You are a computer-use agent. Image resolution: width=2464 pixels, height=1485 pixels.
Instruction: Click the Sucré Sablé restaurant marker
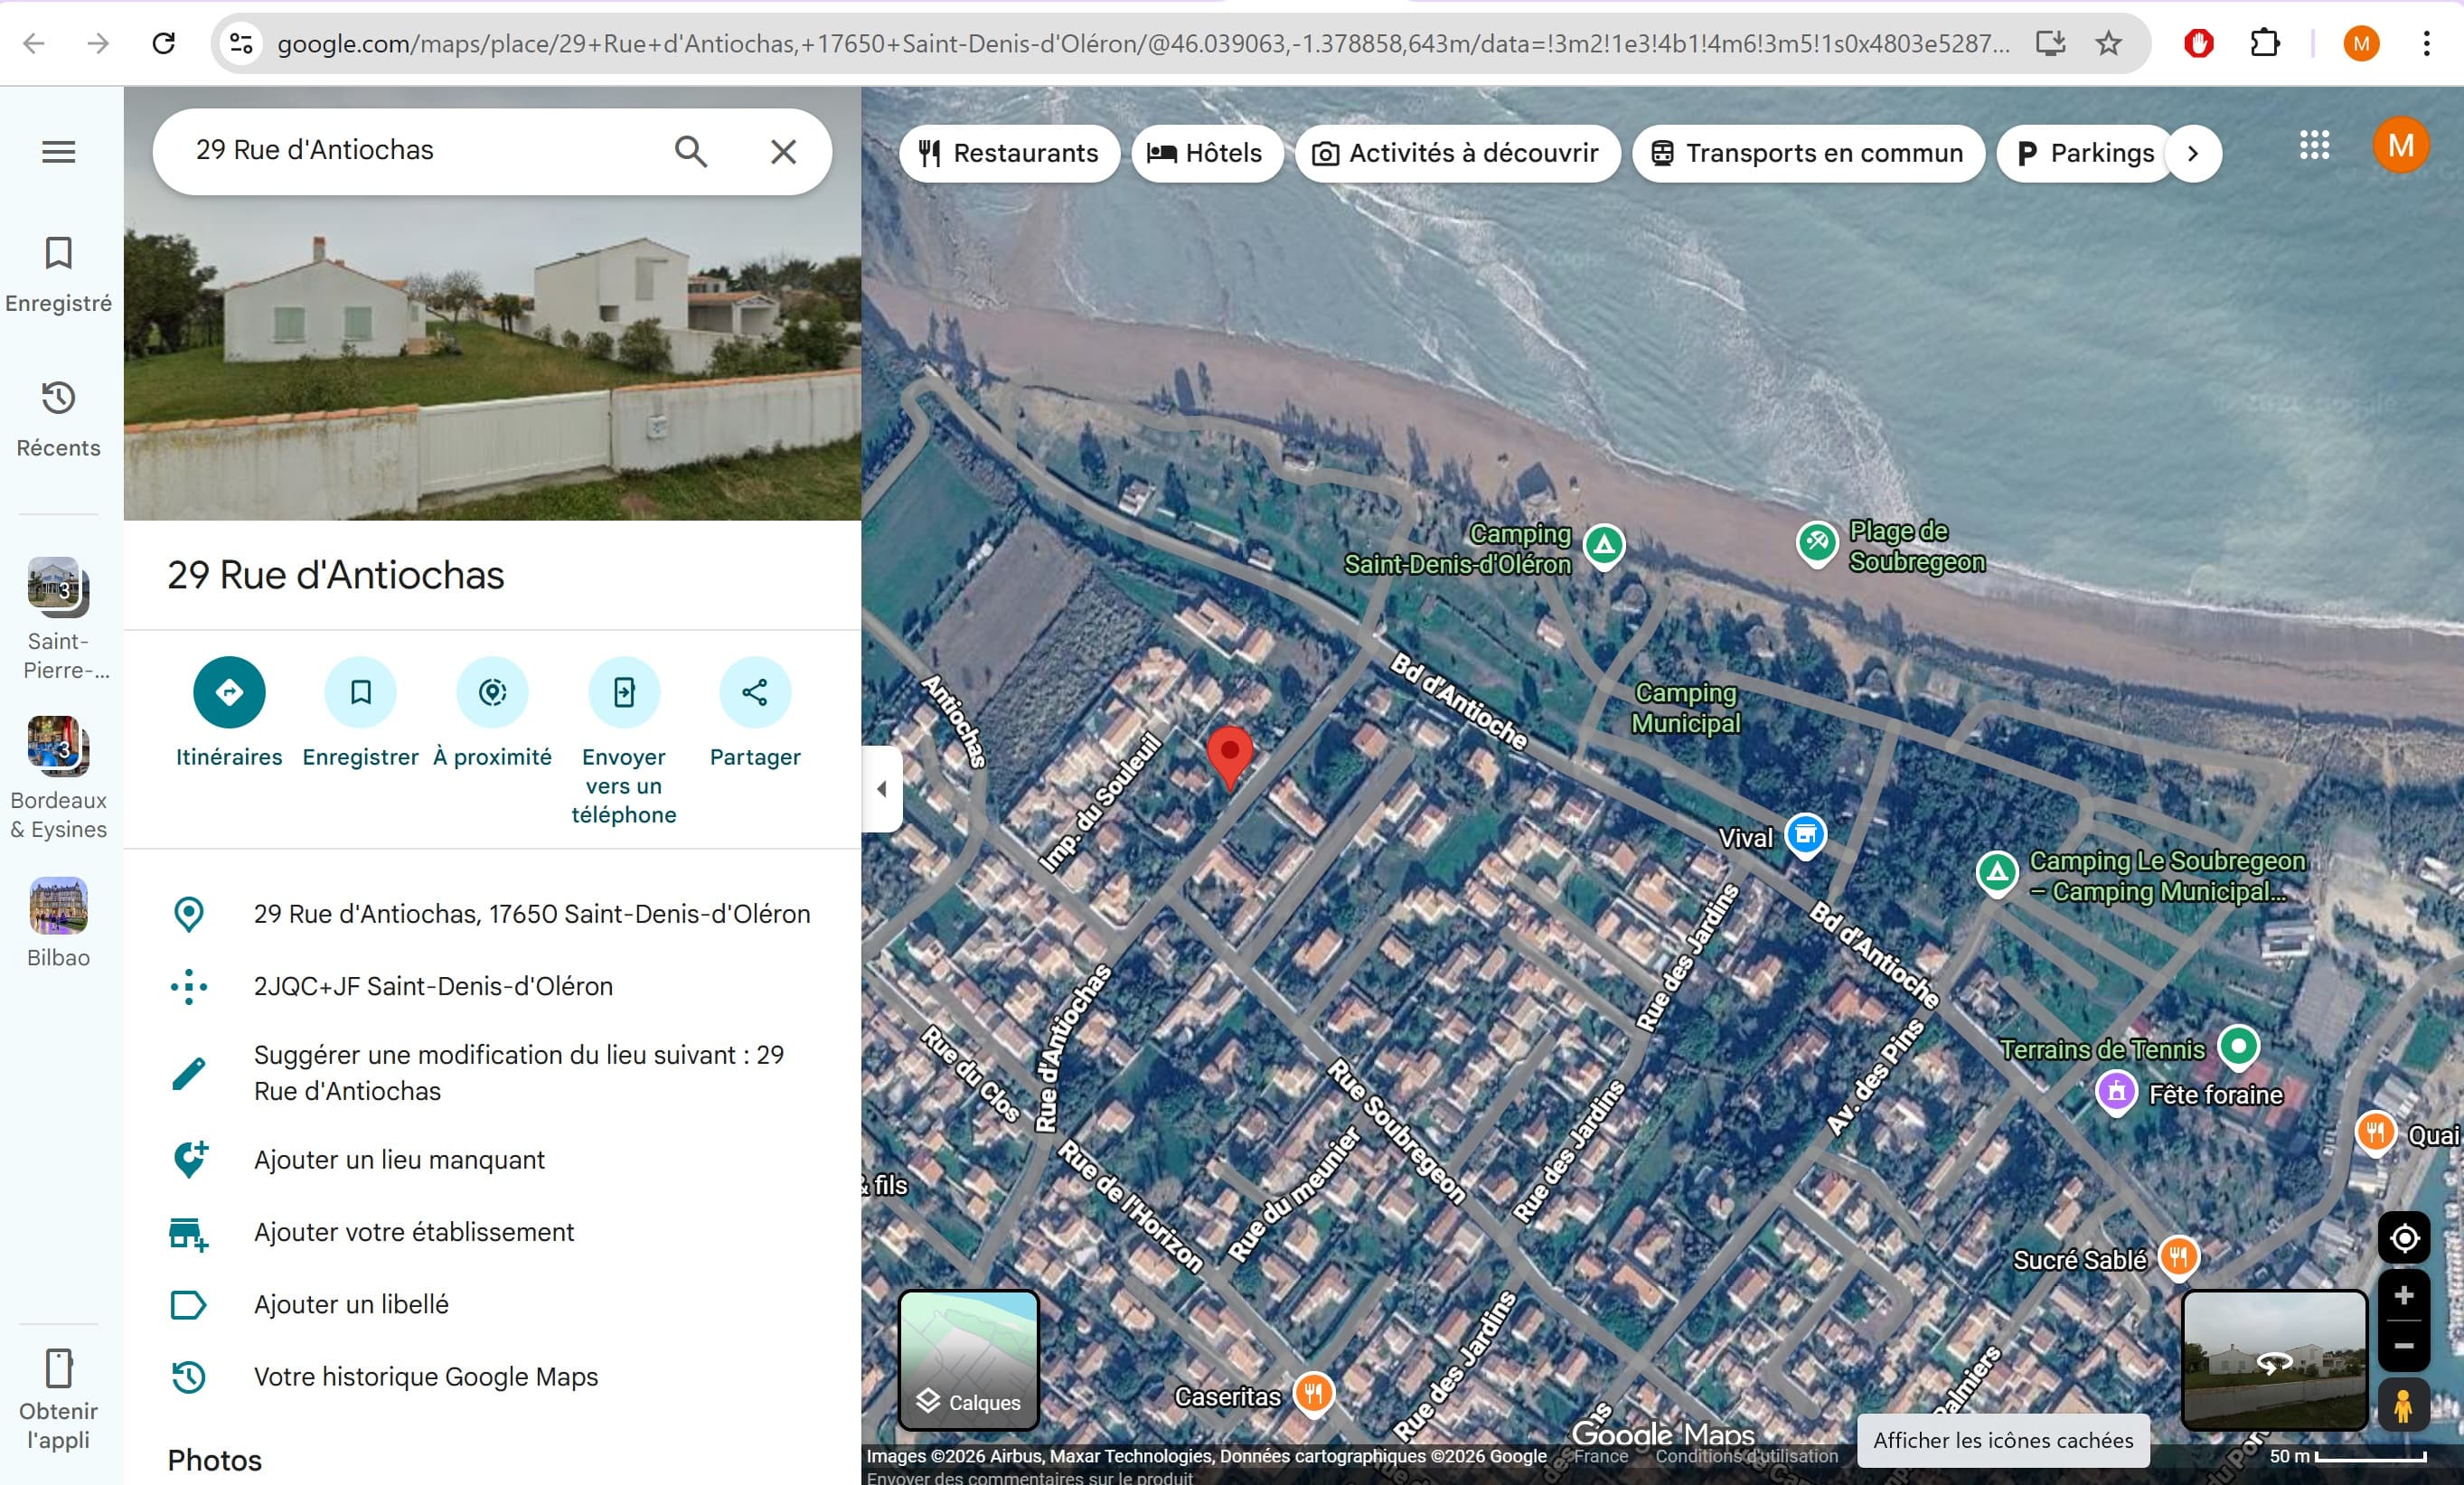pos(2178,1256)
